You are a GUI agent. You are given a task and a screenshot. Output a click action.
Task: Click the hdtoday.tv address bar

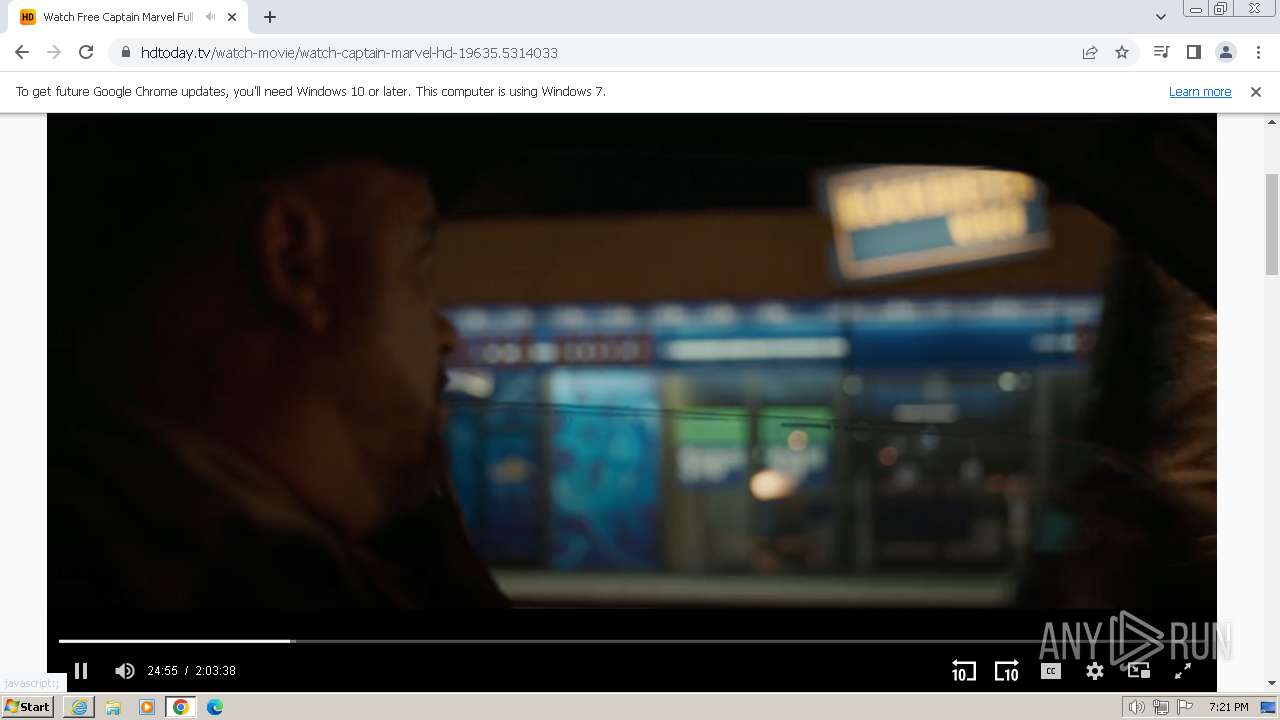[600, 53]
